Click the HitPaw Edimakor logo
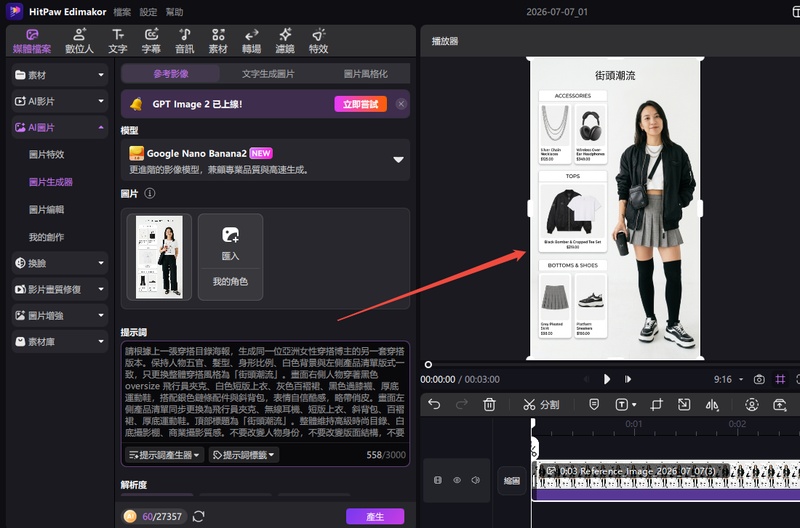The width and height of the screenshot is (800, 528). [x=14, y=11]
